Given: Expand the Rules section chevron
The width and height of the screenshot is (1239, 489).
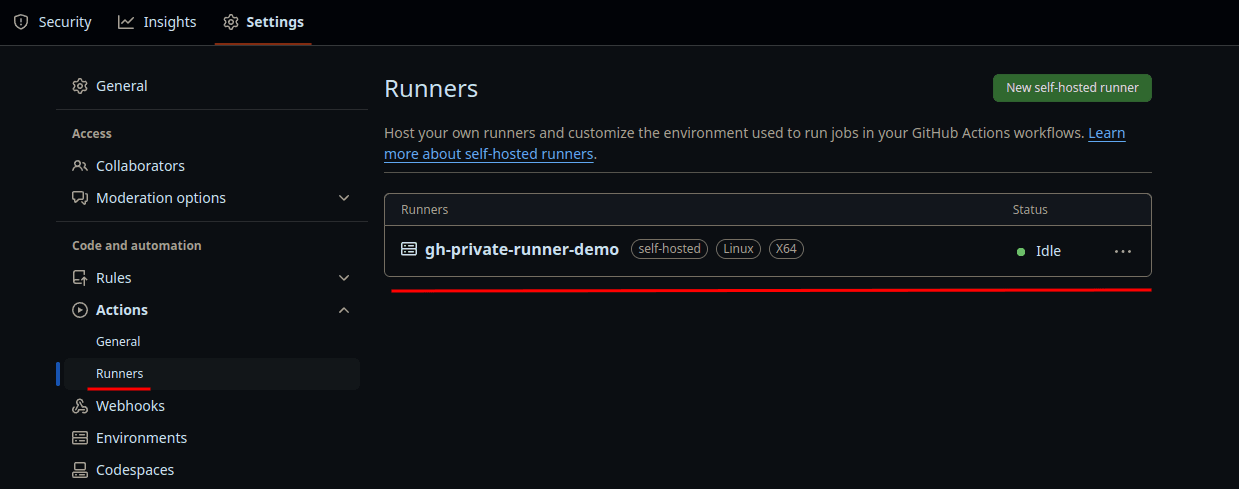Looking at the screenshot, I should point(344,278).
